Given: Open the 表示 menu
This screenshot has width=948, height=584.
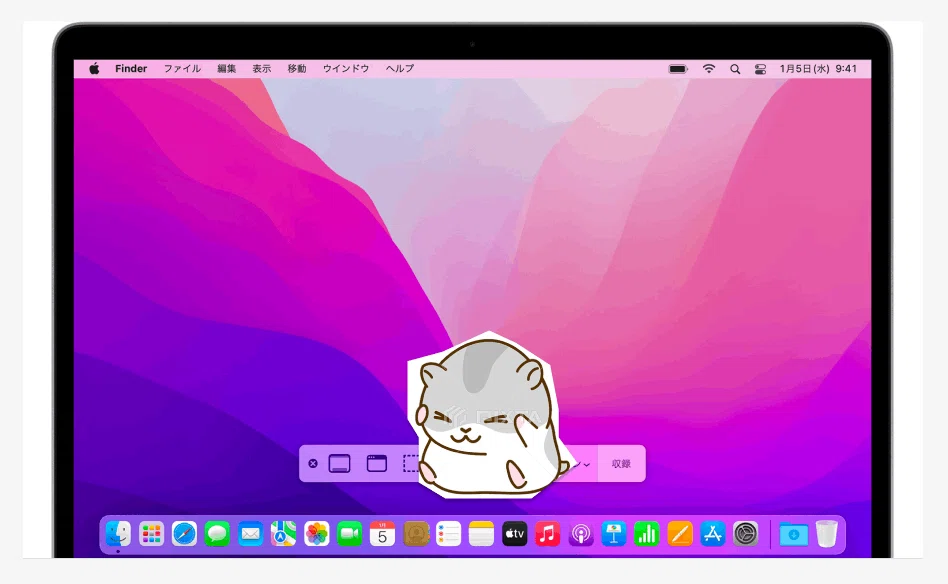Looking at the screenshot, I should click(x=262, y=69).
